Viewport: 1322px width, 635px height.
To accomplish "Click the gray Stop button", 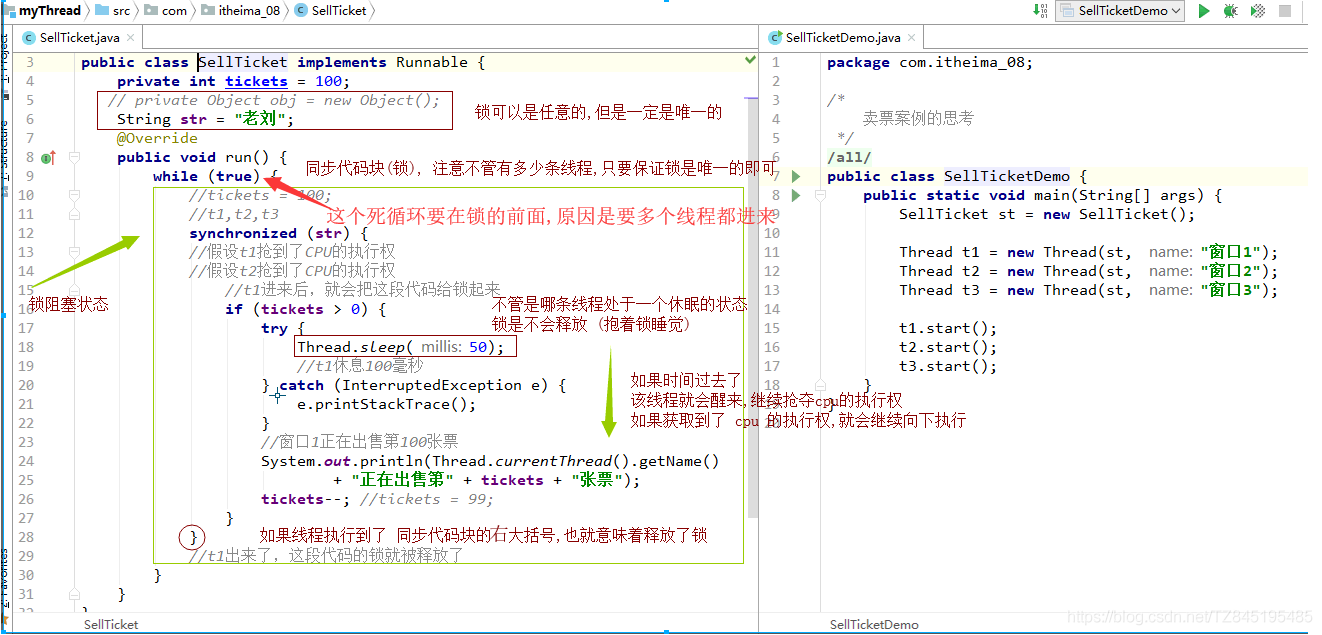I will [x=1287, y=11].
